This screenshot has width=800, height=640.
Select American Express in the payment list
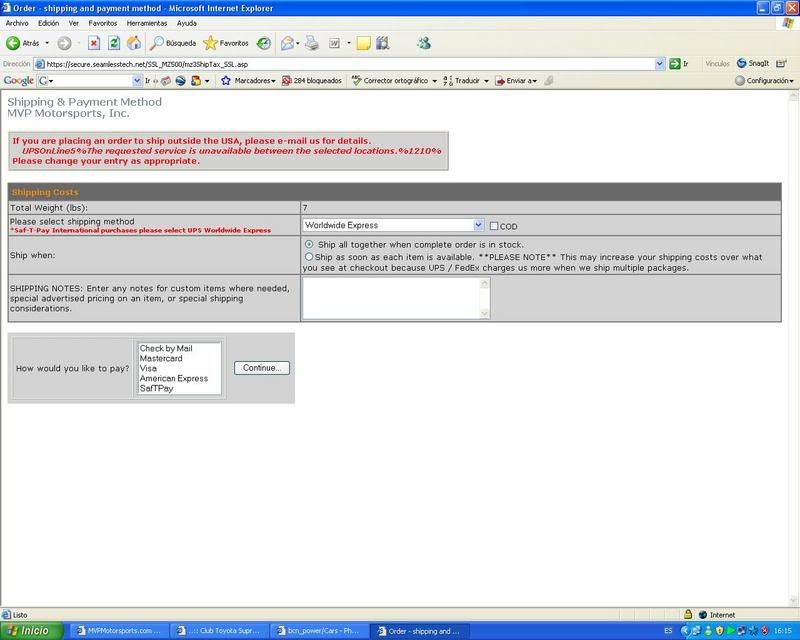pos(174,378)
